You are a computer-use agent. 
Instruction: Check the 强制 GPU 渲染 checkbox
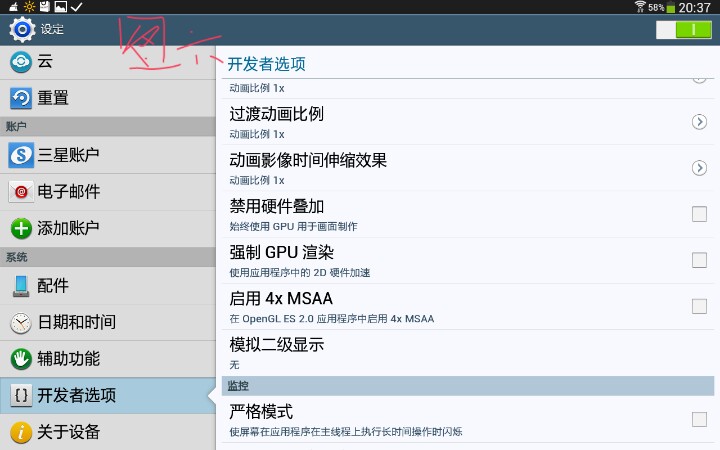pyautogui.click(x=699, y=260)
